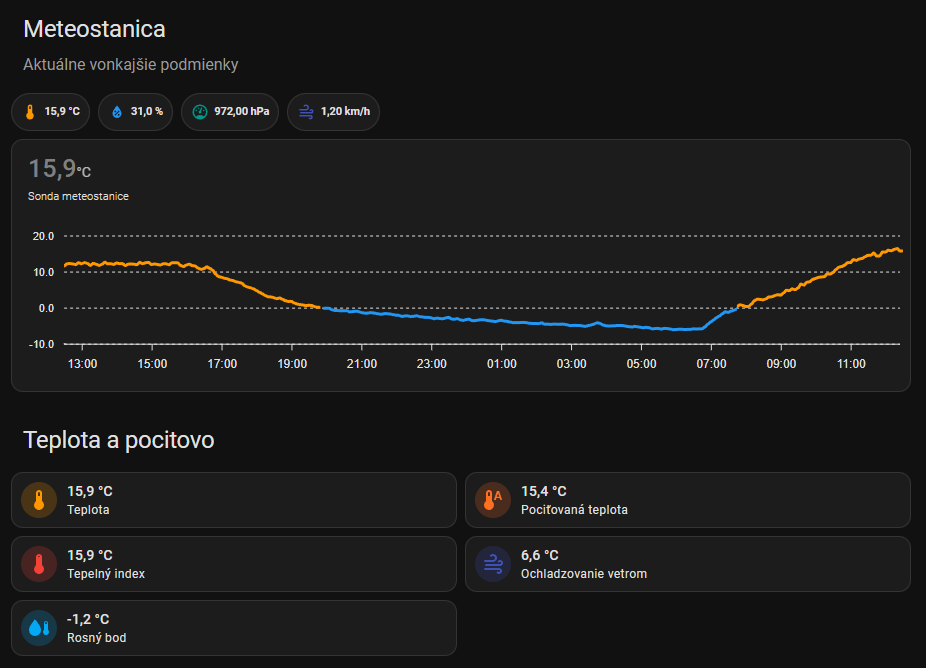Click the orange thermometer icon on the Teplota tile
The image size is (926, 668).
(39, 500)
